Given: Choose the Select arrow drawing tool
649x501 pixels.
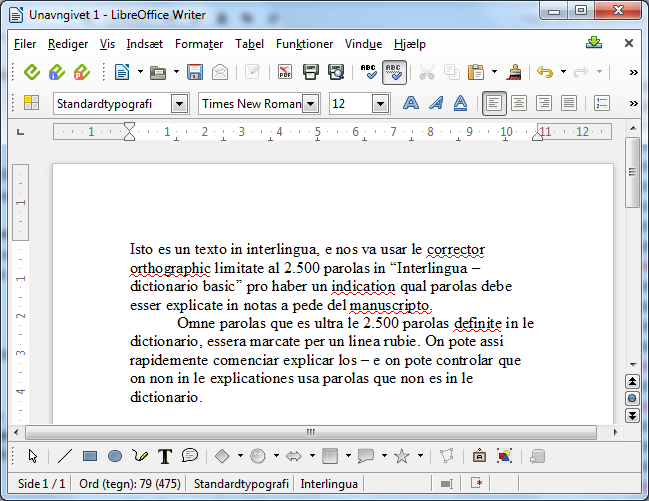Looking at the screenshot, I should point(33,456).
